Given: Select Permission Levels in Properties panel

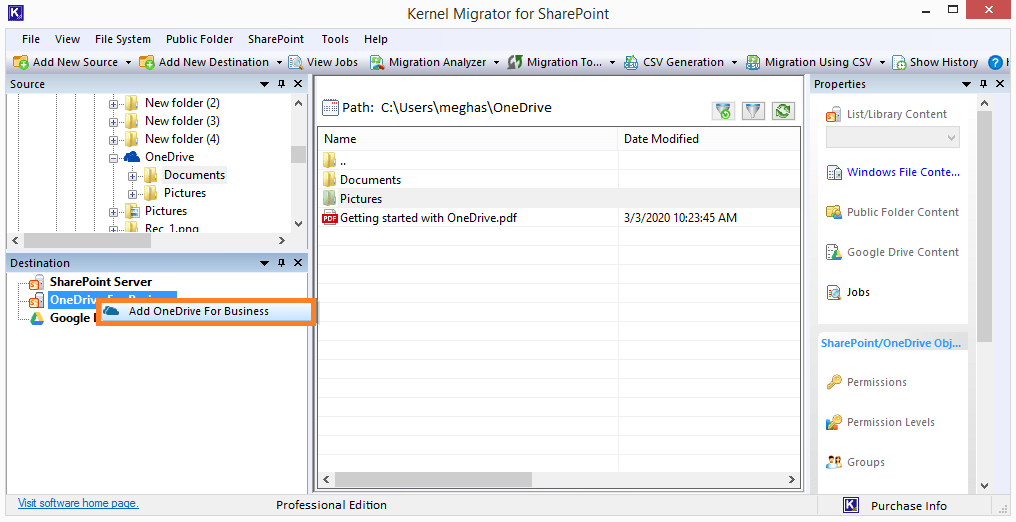Looking at the screenshot, I should point(890,422).
